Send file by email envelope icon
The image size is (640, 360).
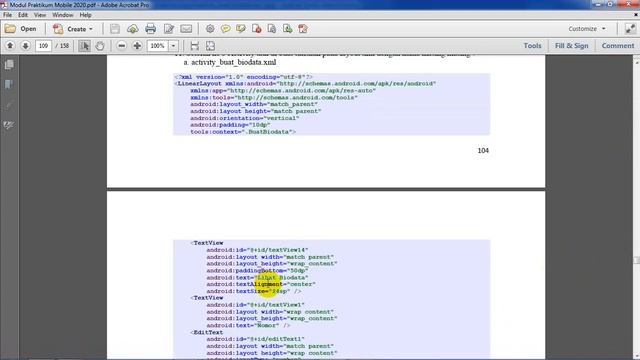pos(186,29)
